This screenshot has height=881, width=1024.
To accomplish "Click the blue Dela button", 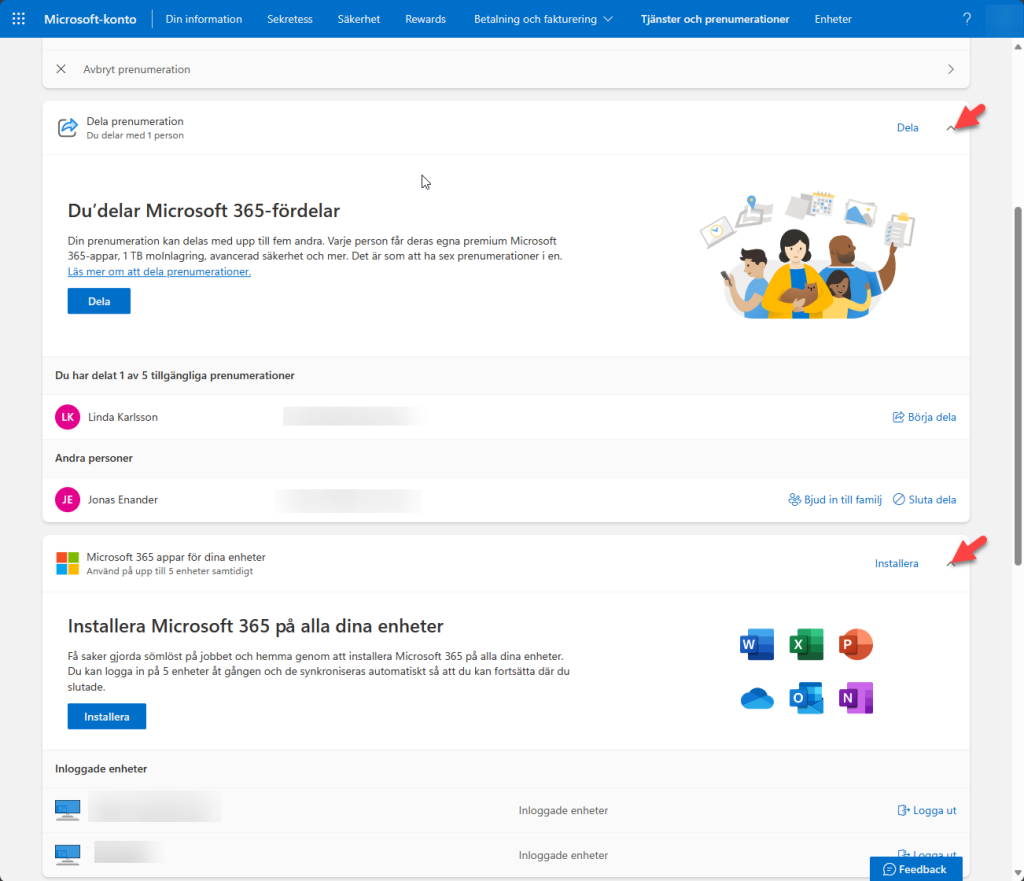I will 99,301.
